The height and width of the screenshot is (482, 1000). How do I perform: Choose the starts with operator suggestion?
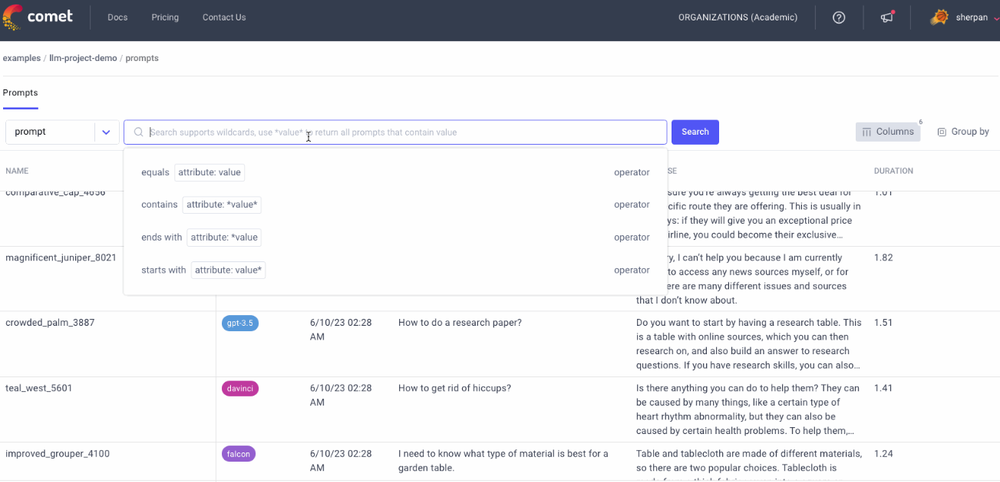coord(395,270)
